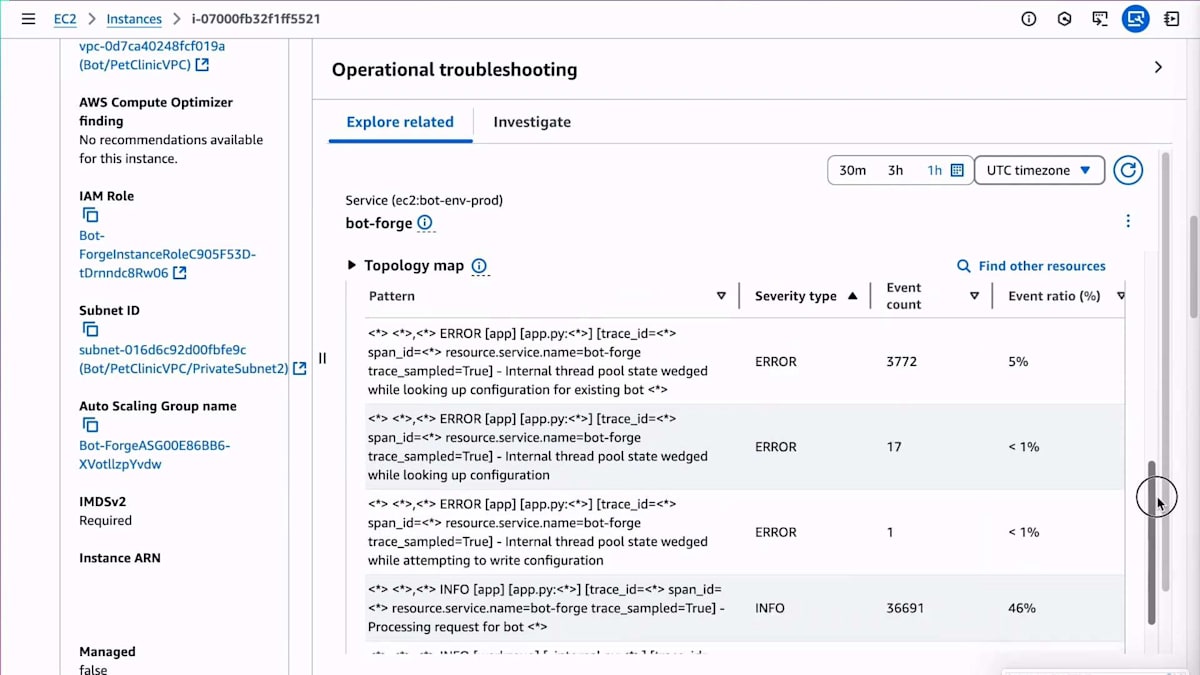1200x675 pixels.
Task: Open the hamburger navigation menu
Action: click(28, 19)
